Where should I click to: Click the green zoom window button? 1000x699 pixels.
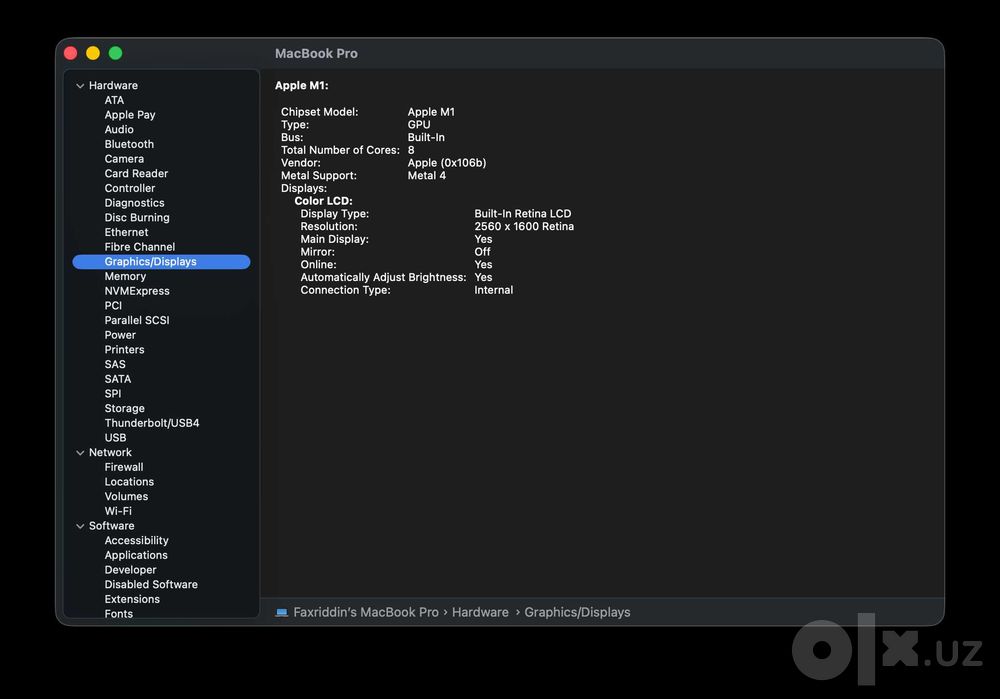click(115, 53)
